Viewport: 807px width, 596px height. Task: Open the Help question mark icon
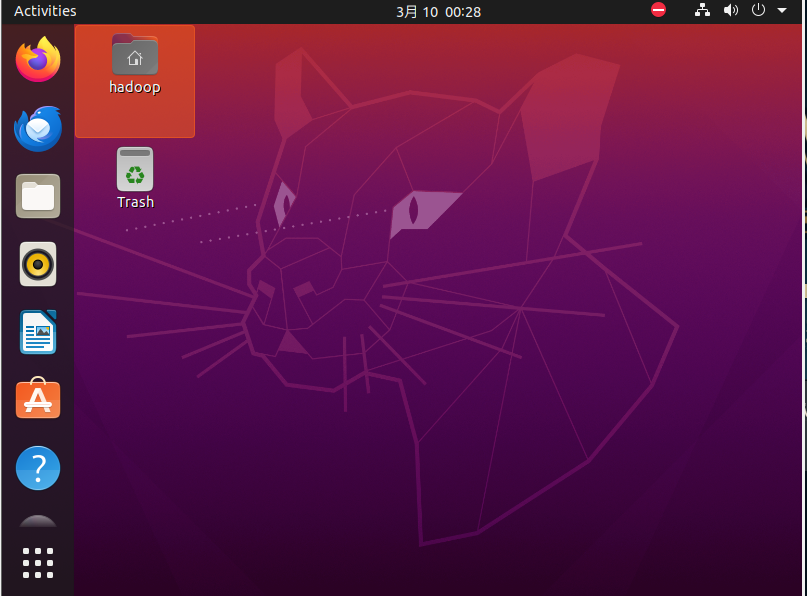point(38,468)
